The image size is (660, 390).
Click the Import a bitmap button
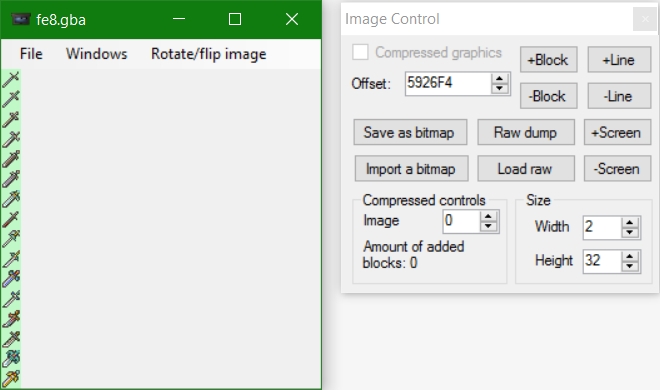coord(411,169)
